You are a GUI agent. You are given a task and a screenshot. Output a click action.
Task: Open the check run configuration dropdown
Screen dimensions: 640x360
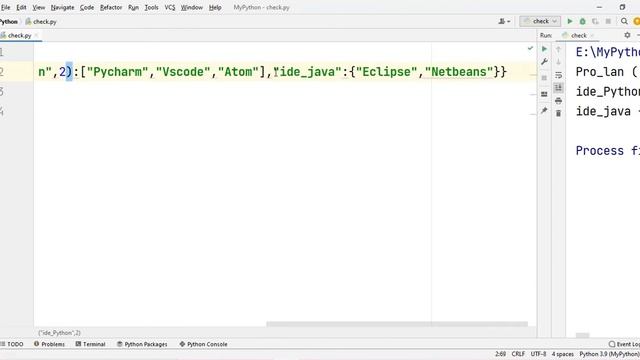[x=540, y=21]
